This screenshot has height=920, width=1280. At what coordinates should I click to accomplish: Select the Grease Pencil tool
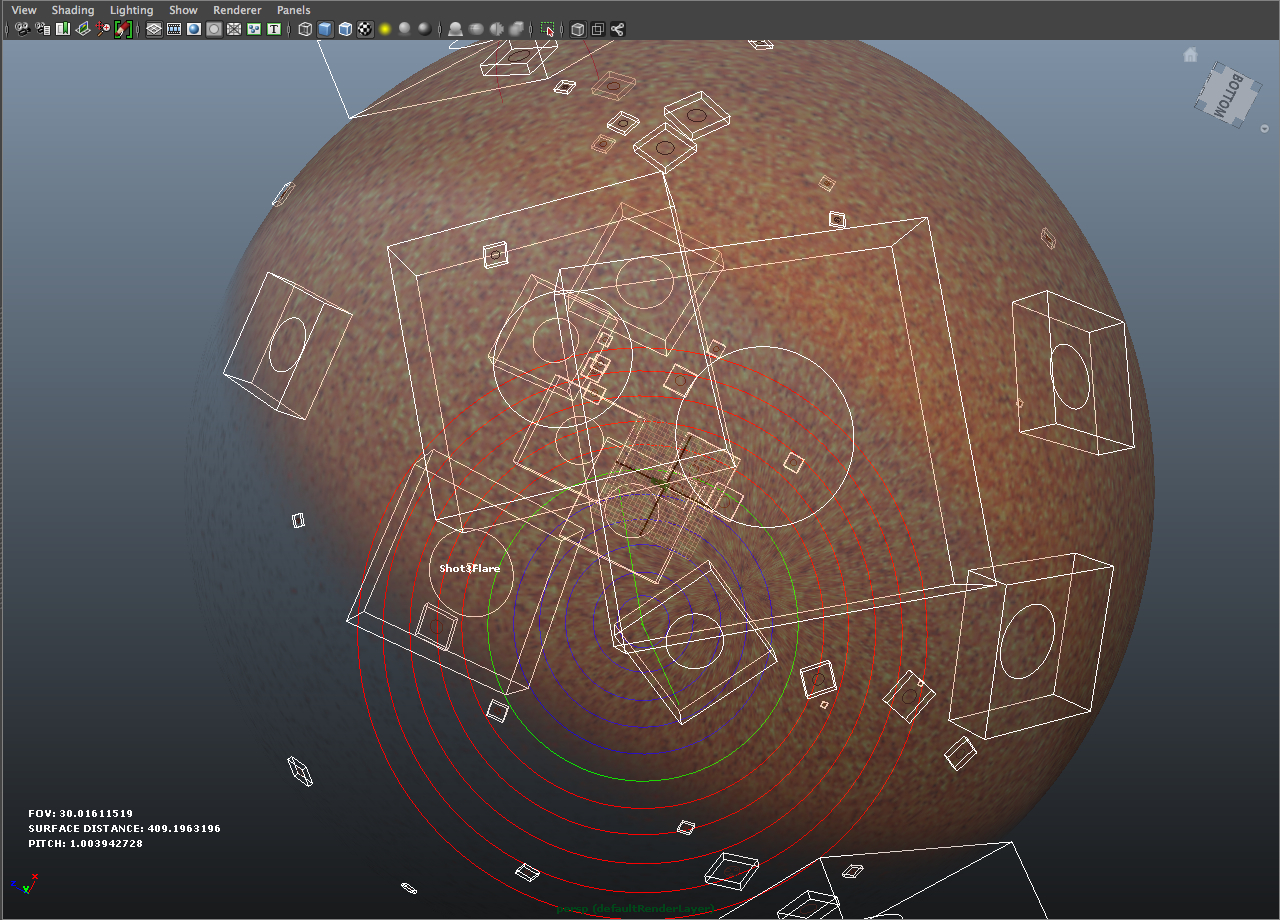(x=123, y=29)
